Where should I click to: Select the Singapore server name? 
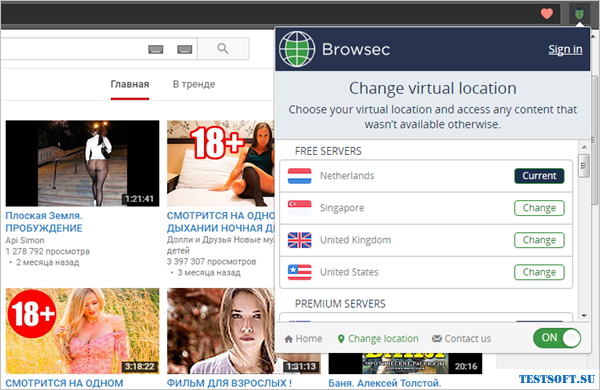342,208
